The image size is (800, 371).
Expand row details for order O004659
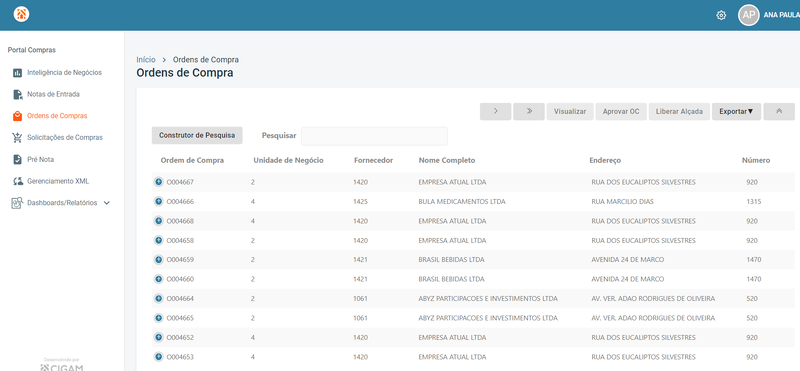point(159,260)
